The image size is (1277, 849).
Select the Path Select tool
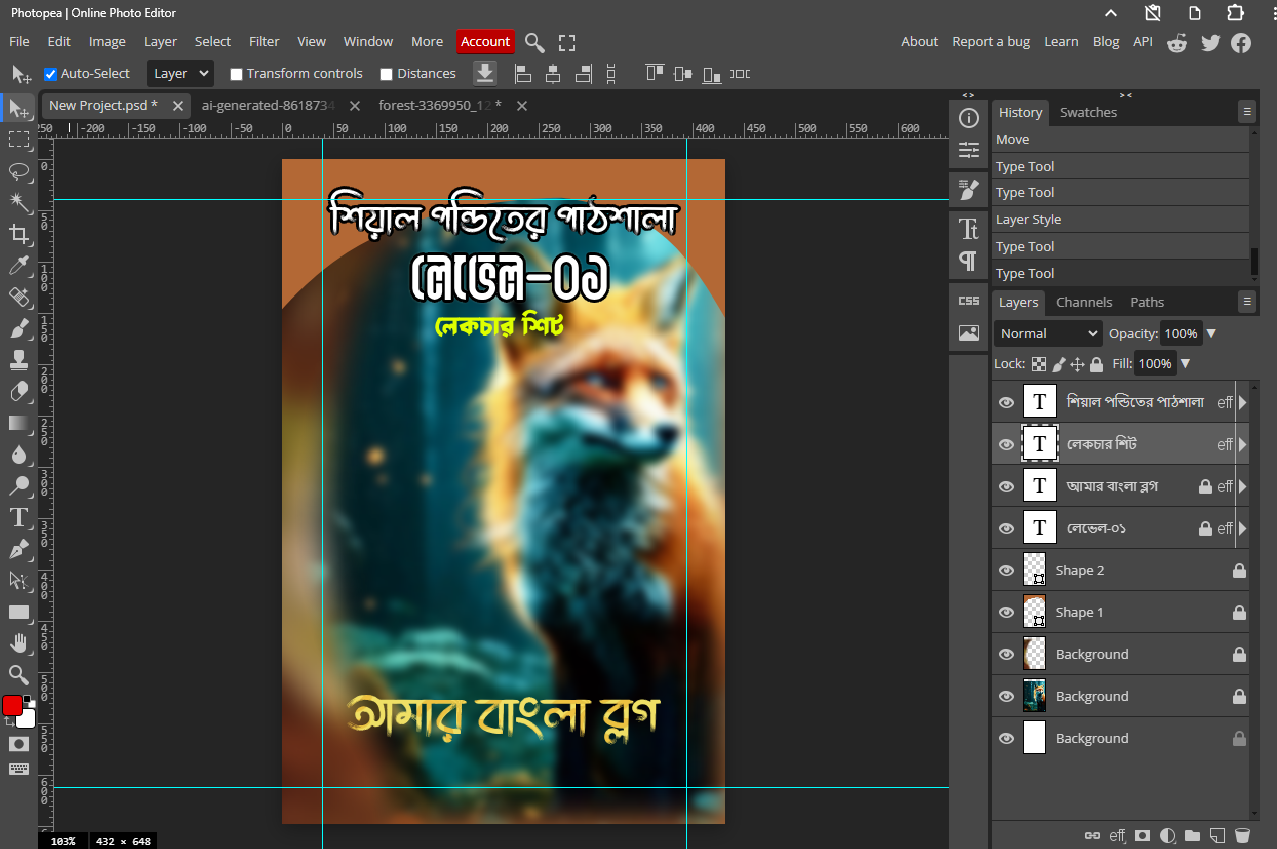tap(19, 580)
